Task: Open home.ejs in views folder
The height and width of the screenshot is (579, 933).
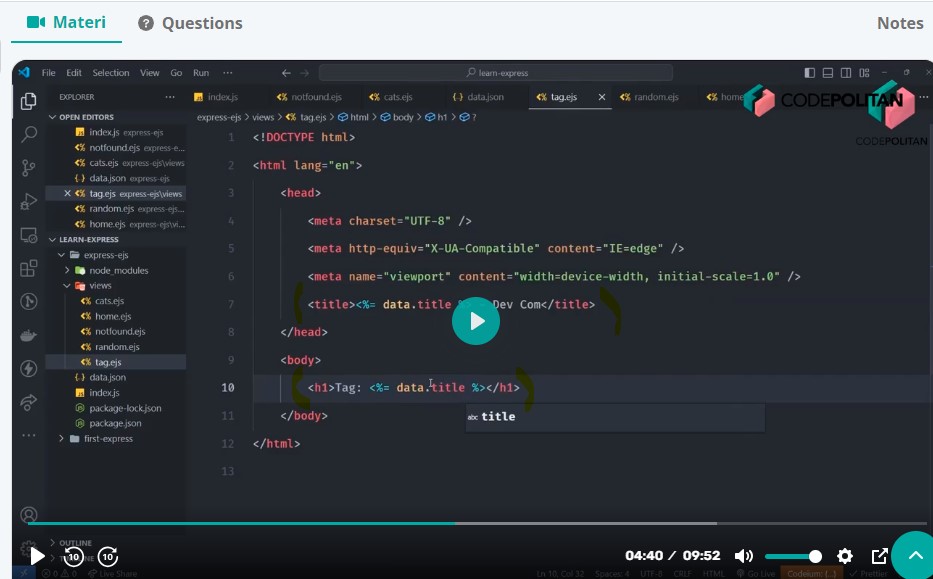Action: point(113,316)
